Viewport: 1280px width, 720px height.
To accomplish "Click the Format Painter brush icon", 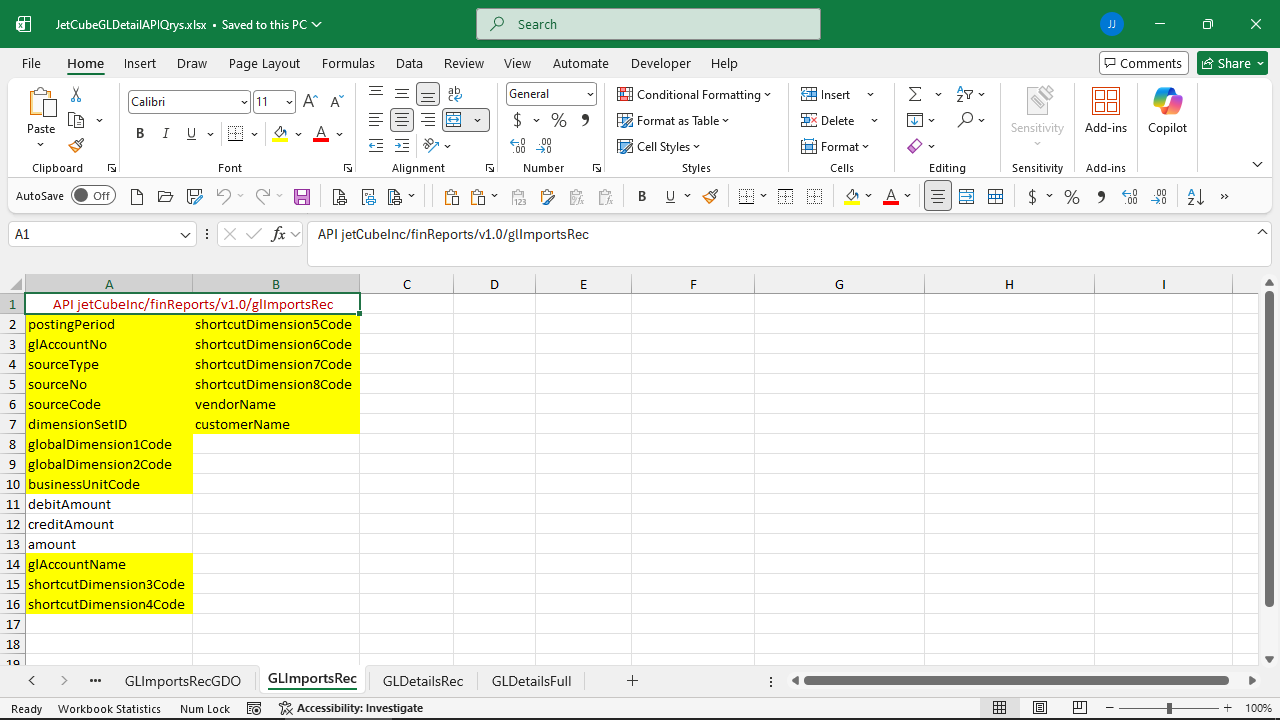I will point(76,146).
